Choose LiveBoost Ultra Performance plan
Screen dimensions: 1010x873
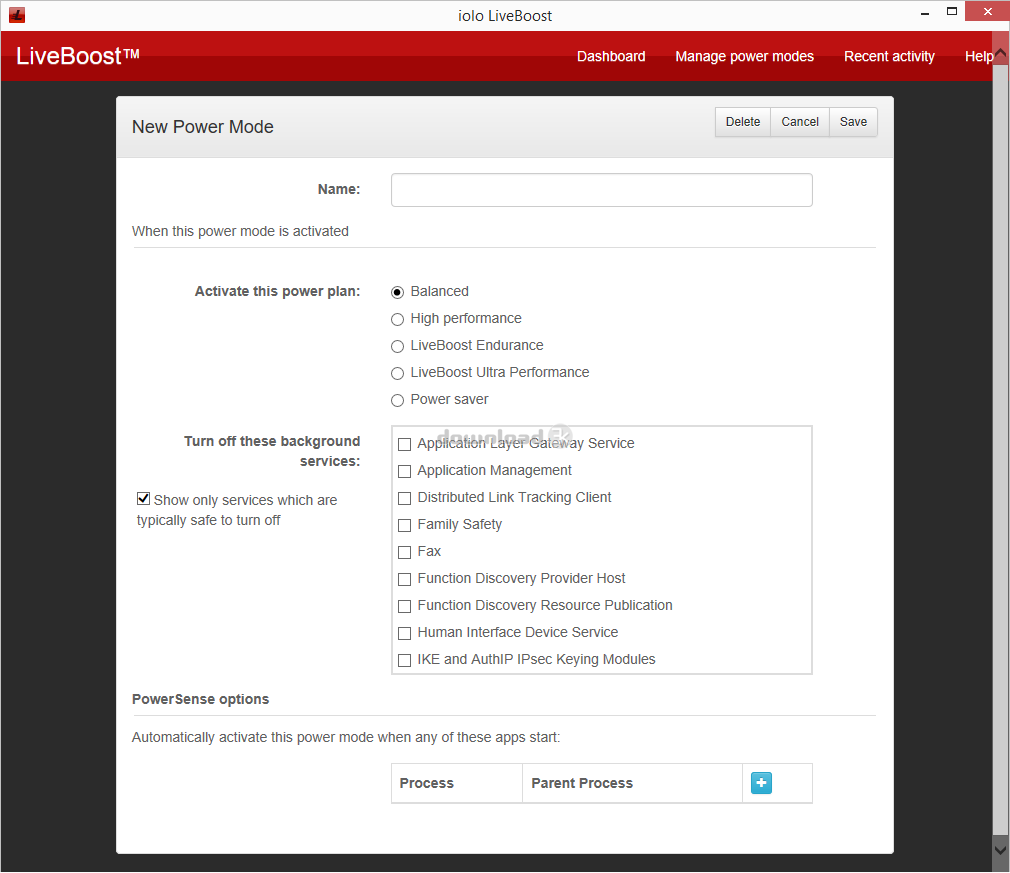[x=397, y=374]
